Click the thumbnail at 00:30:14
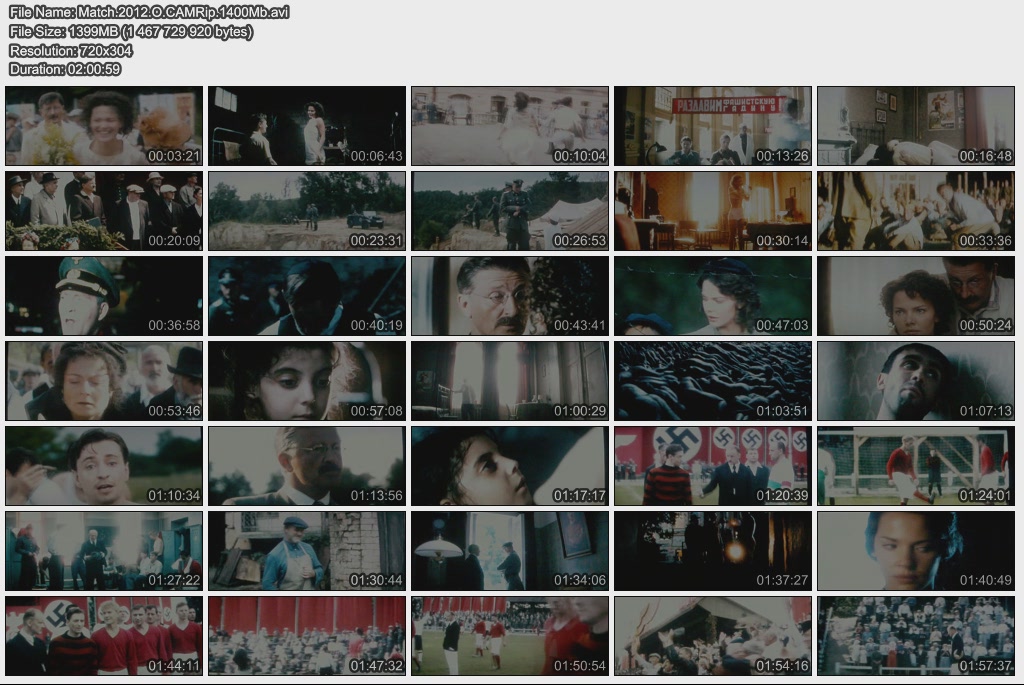This screenshot has height=685, width=1024. pos(713,211)
